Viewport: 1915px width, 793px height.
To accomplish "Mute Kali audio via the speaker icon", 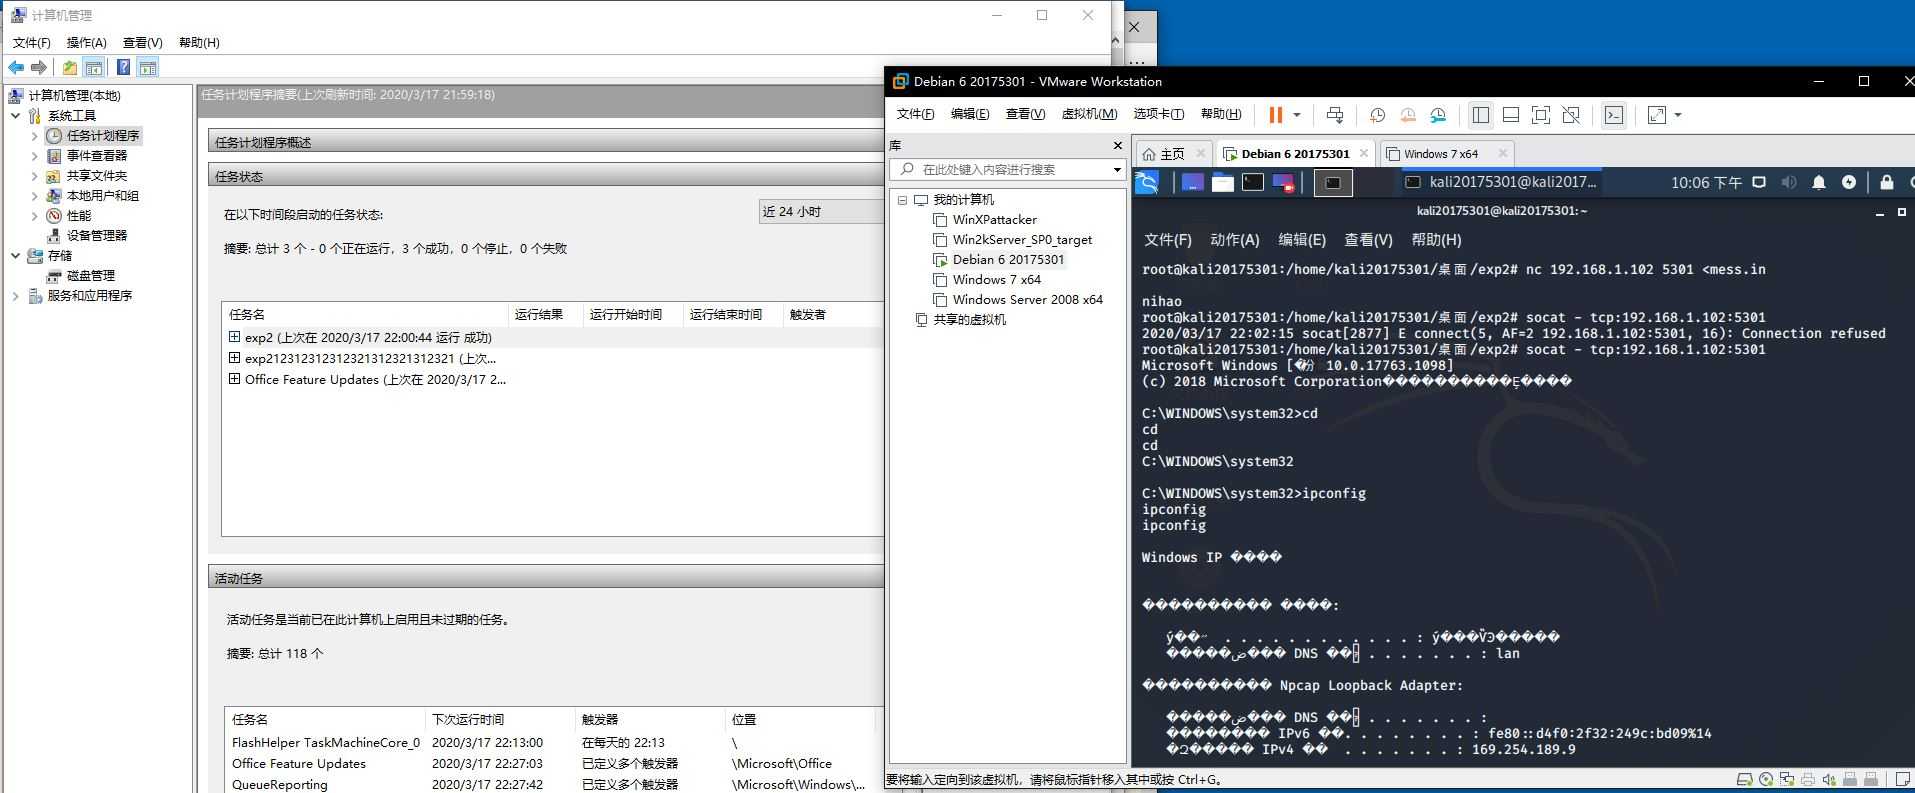I will coord(1789,182).
